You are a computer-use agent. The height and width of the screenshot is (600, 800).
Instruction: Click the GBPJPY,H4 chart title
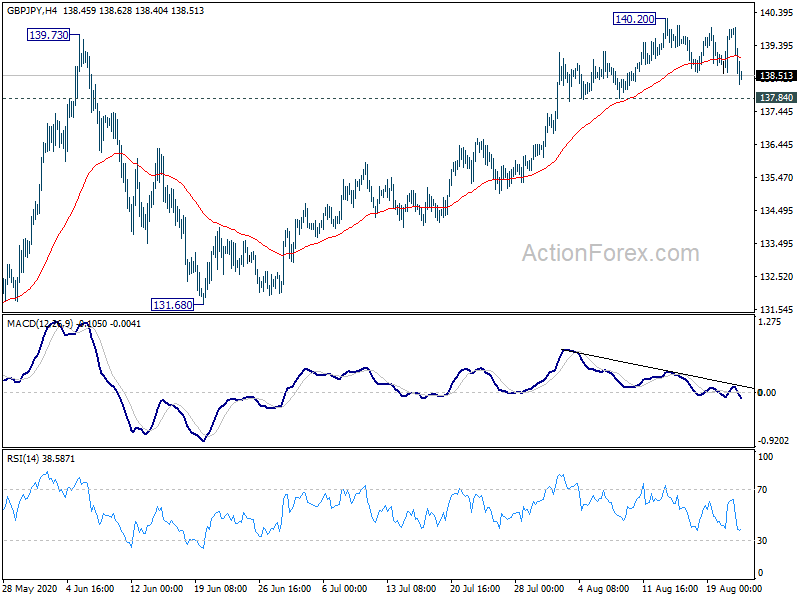32,10
